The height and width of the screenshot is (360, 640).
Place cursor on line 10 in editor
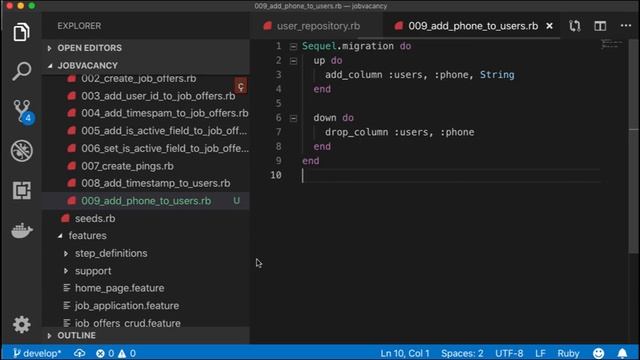pos(451,176)
